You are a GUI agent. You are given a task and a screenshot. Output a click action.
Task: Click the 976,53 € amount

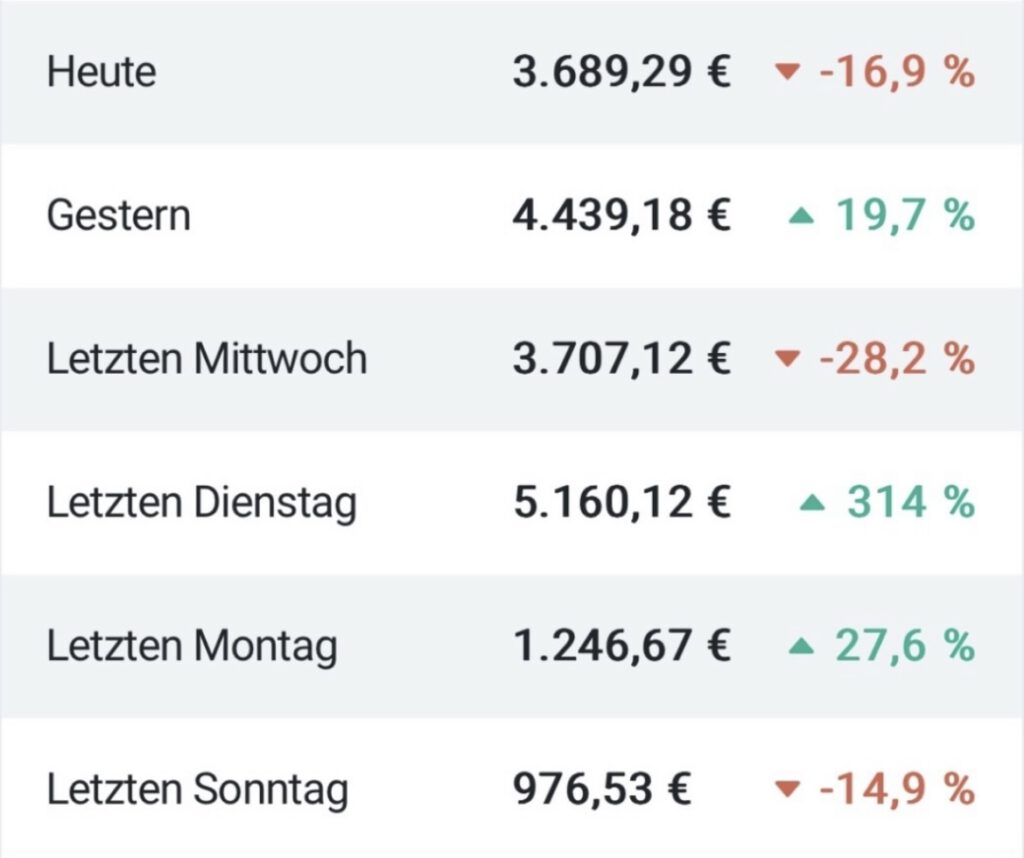coord(601,789)
